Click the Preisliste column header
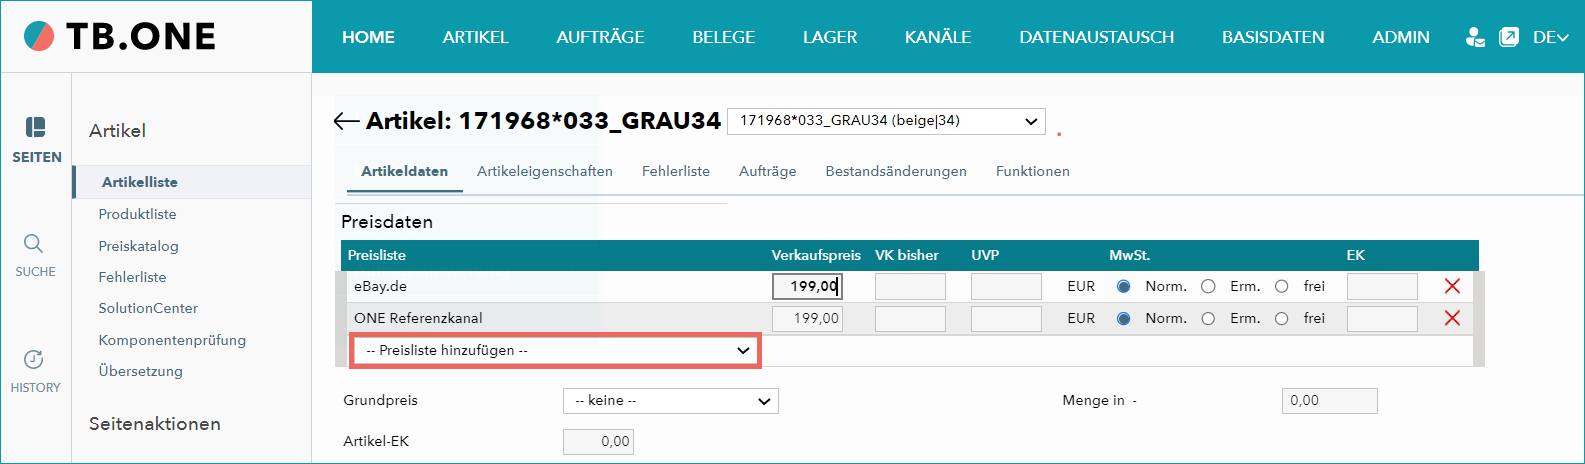 coord(377,255)
